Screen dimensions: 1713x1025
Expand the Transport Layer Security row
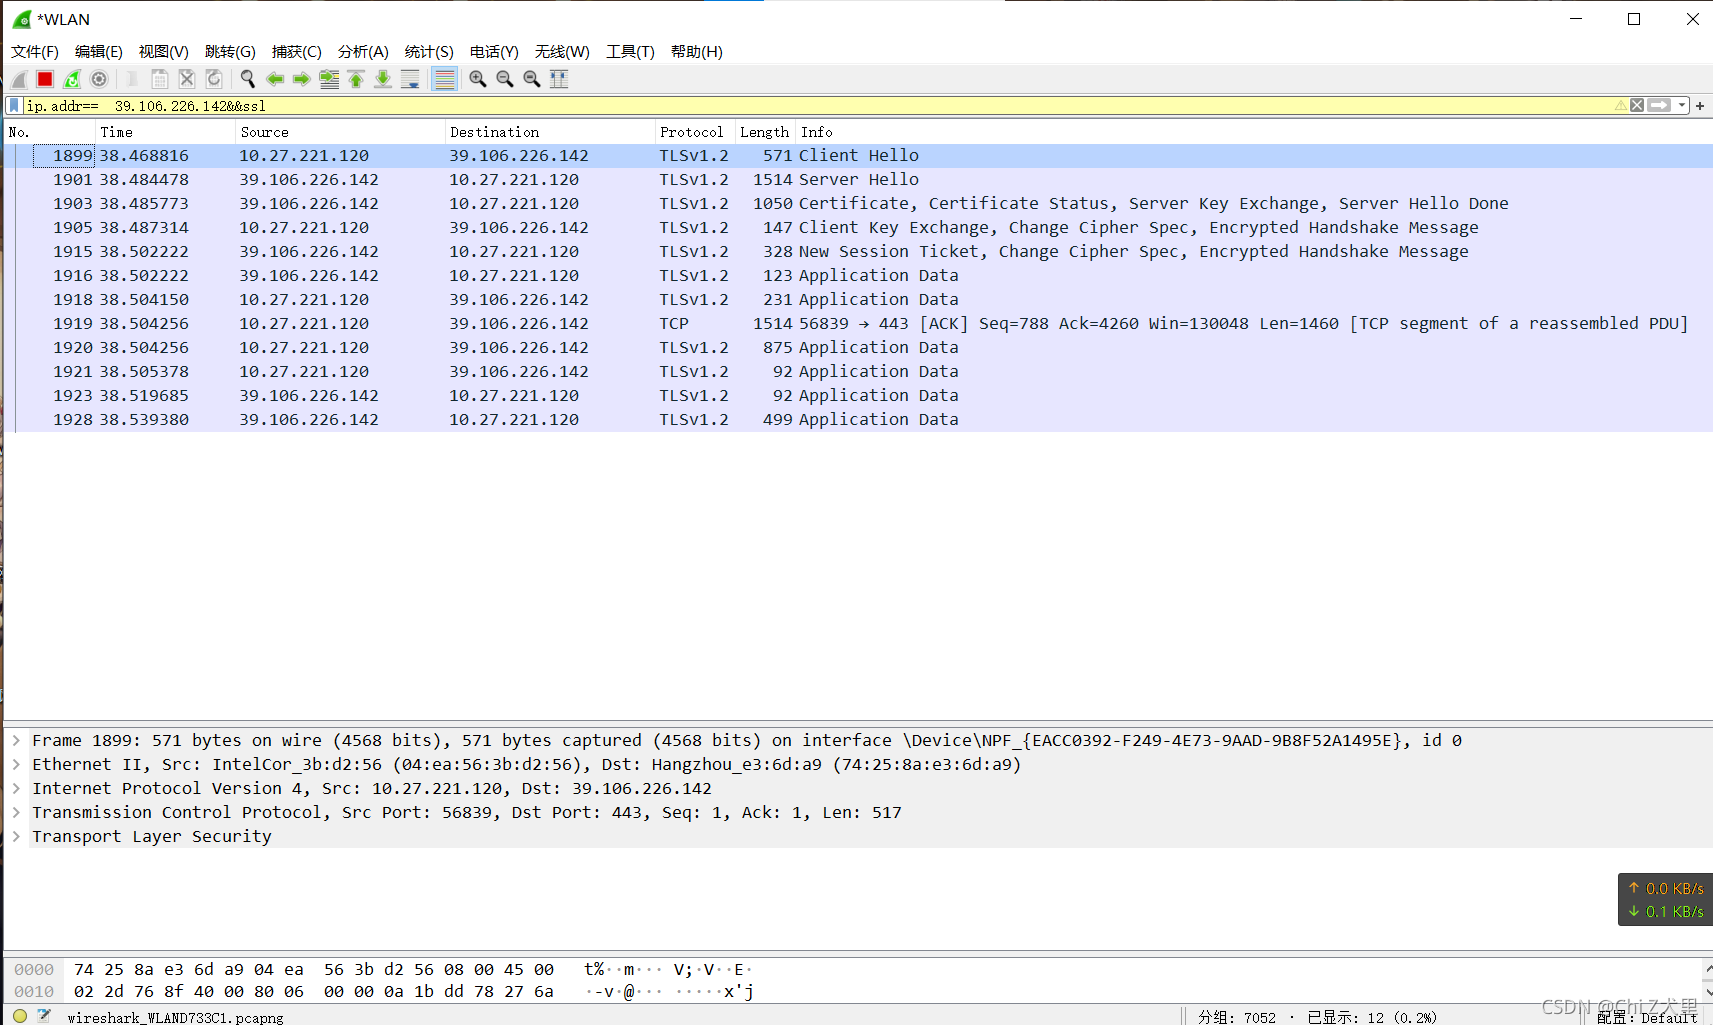pyautogui.click(x=17, y=836)
